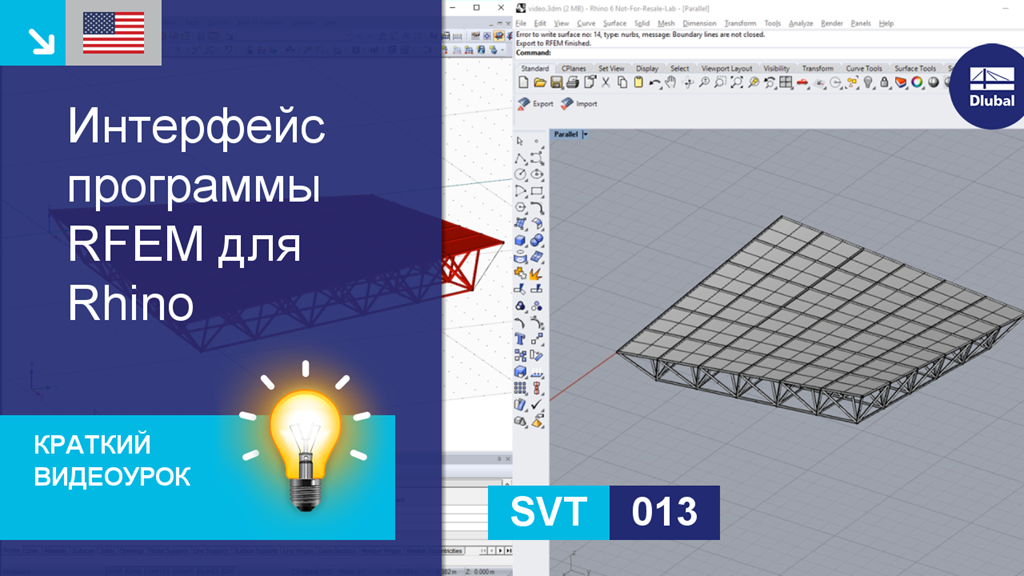Viewport: 1024px width, 576px height.
Task: Click the Check objects checkmark tool
Action: click(537, 404)
